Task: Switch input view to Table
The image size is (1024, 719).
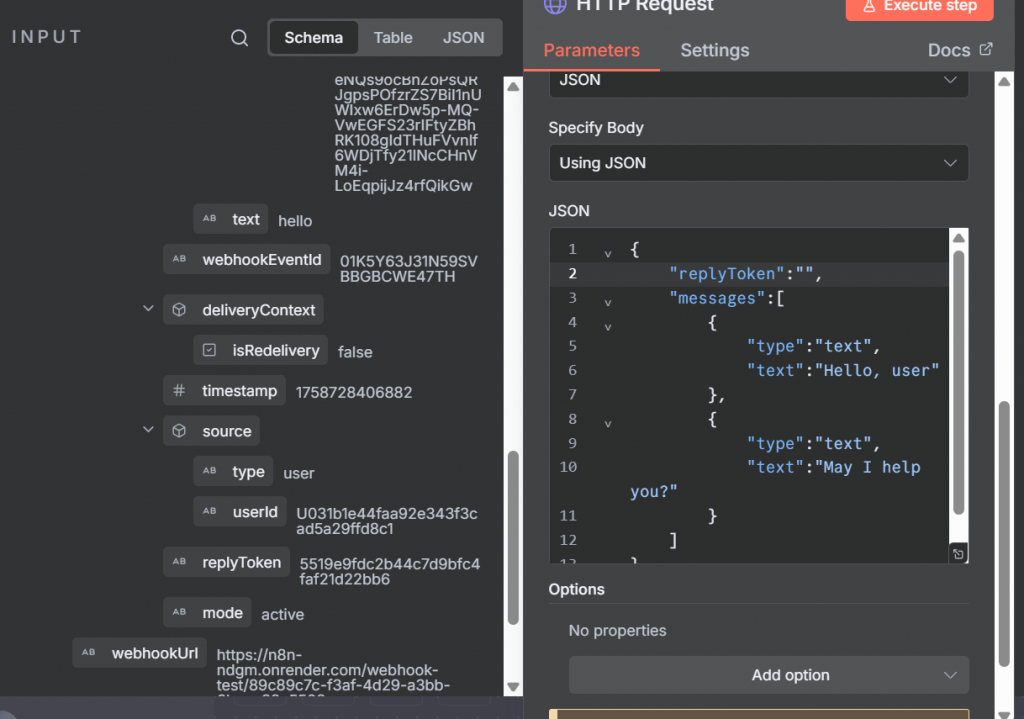Action: point(393,38)
